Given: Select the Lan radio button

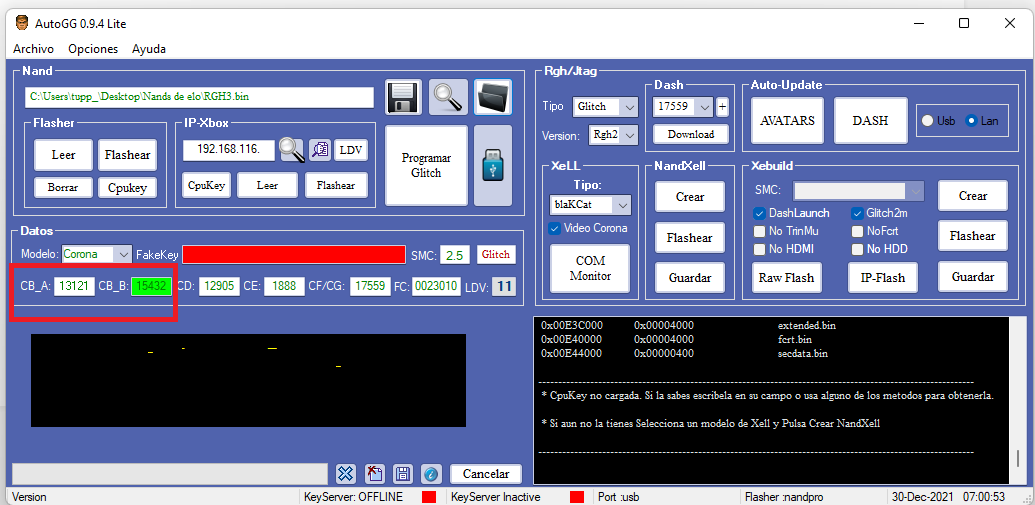Looking at the screenshot, I should 971,121.
